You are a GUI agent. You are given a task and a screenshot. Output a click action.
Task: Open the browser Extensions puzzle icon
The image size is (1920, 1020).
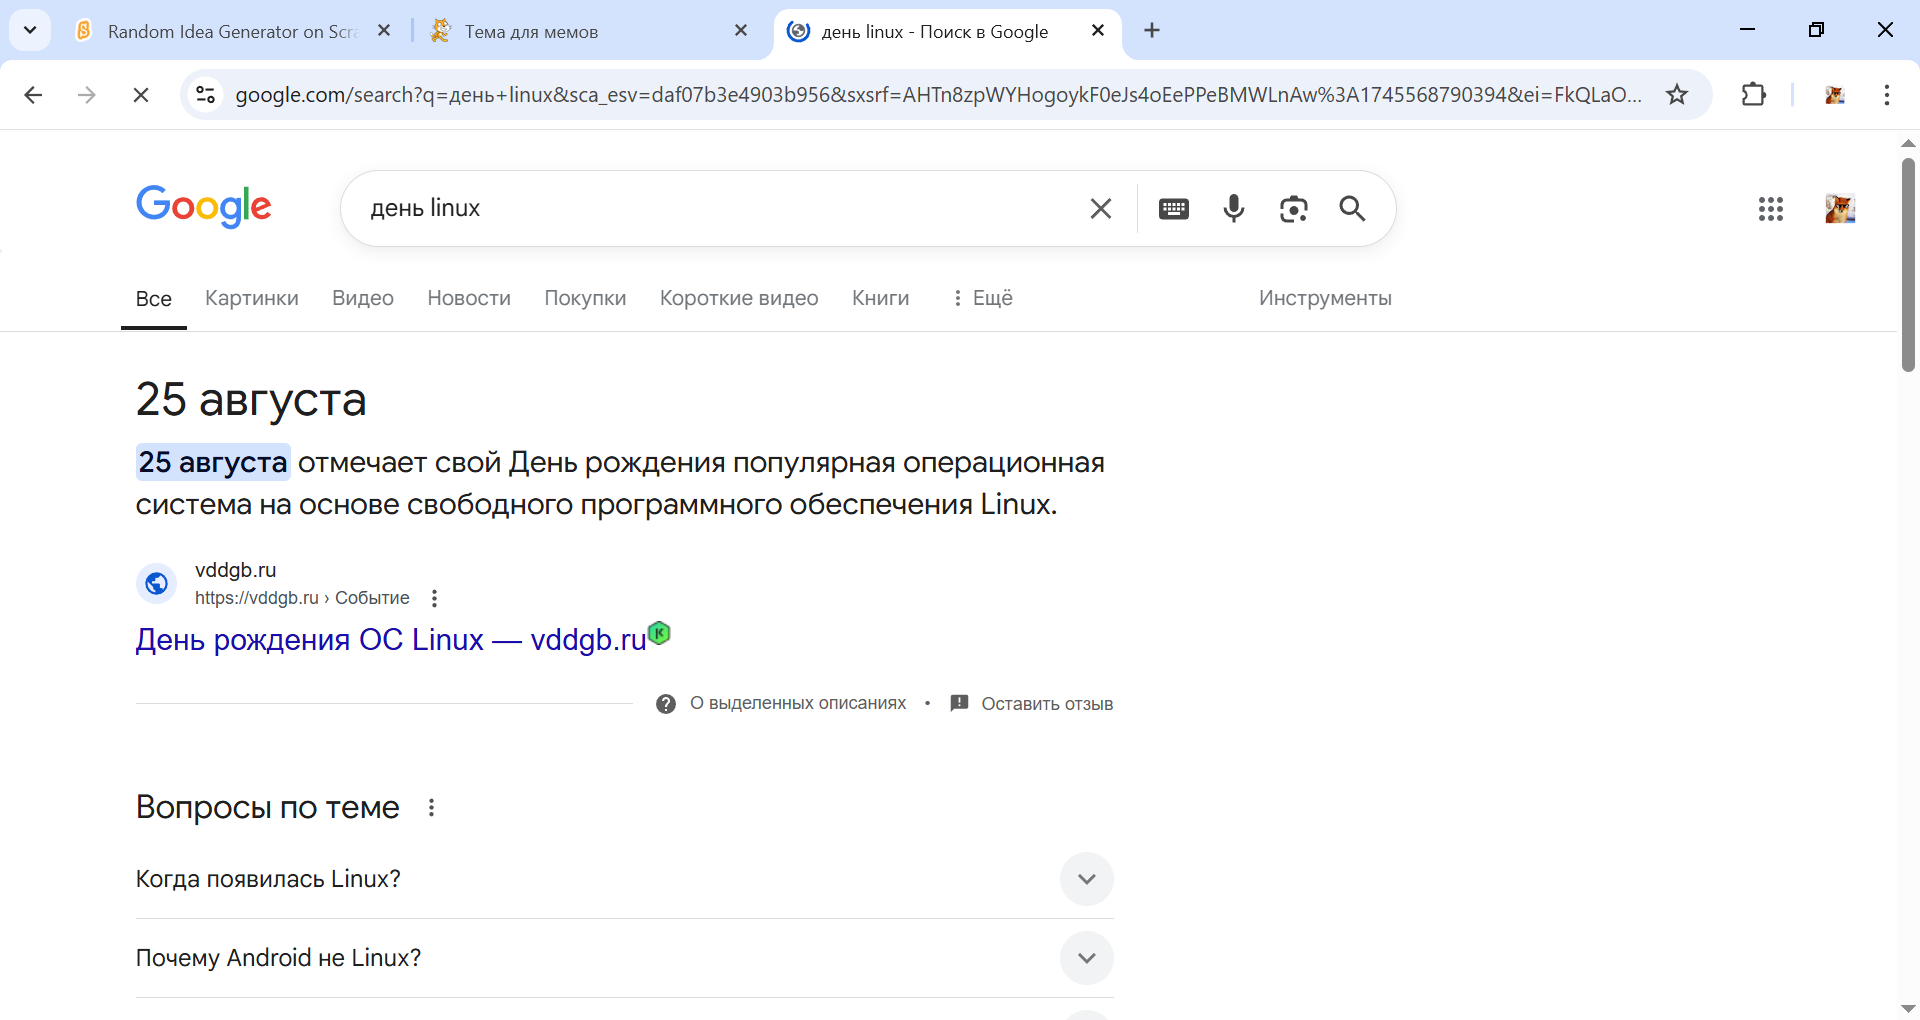1753,95
